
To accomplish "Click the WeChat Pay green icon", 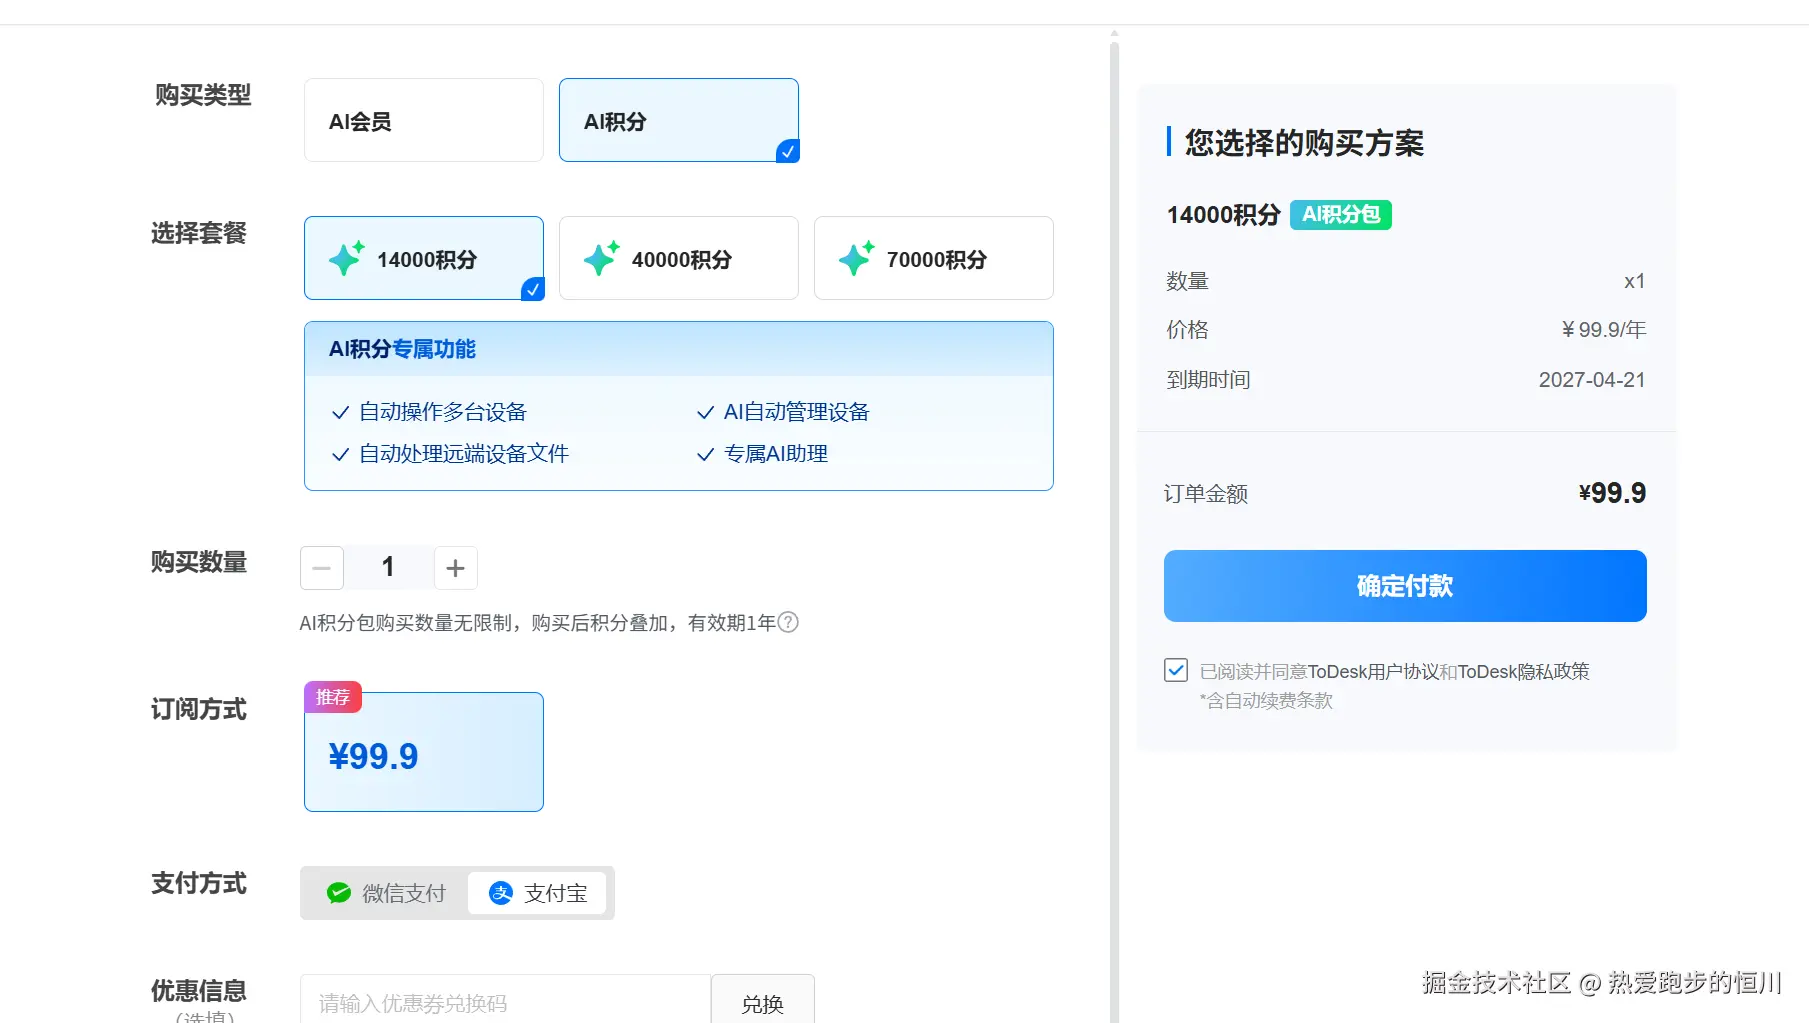I will coord(339,893).
